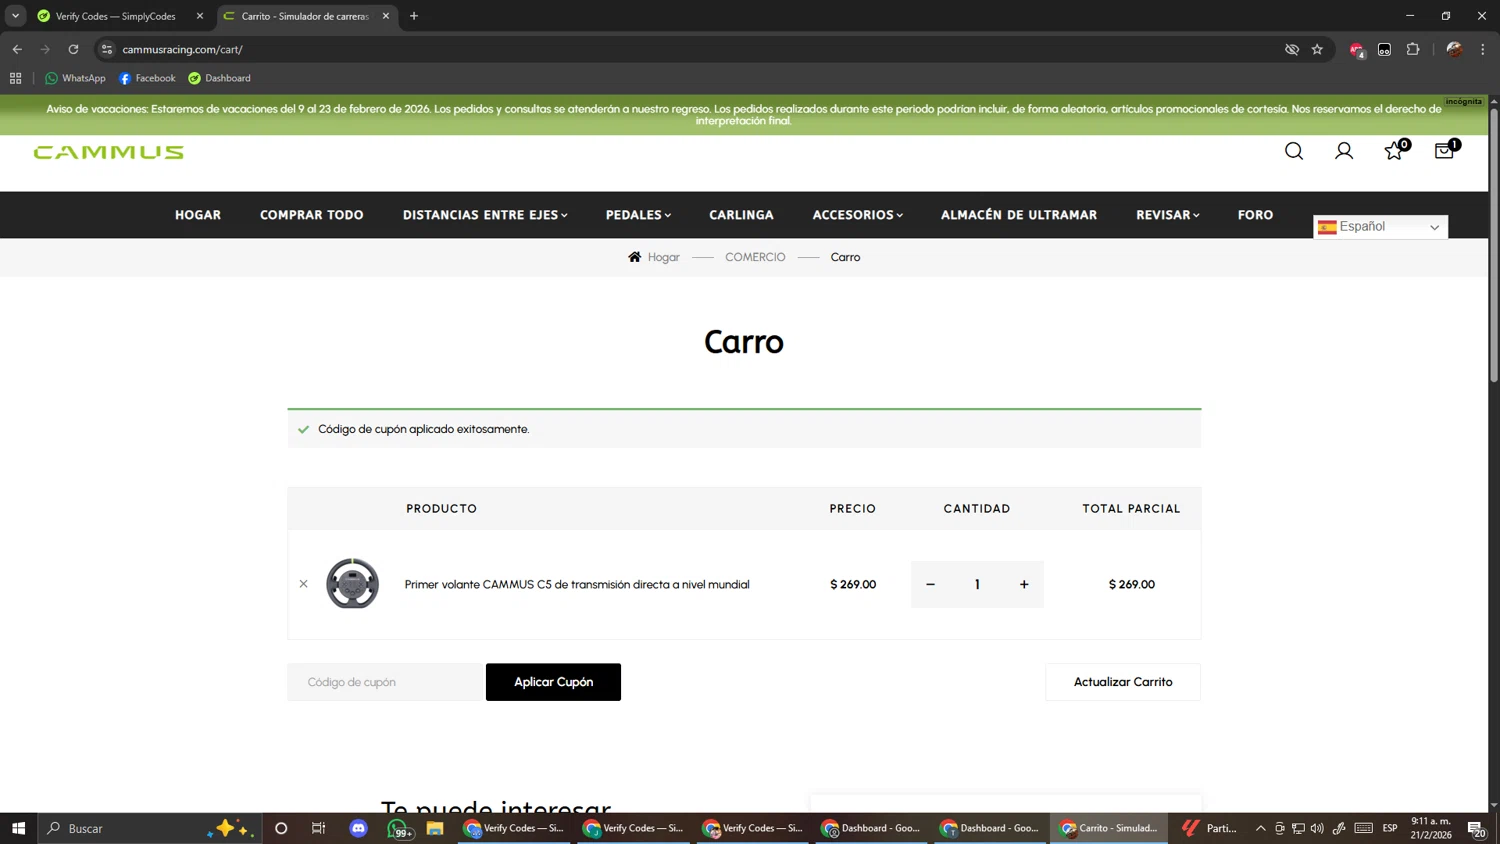The image size is (1500, 844).
Task: Open the WhatsApp bookmark
Action: point(75,78)
